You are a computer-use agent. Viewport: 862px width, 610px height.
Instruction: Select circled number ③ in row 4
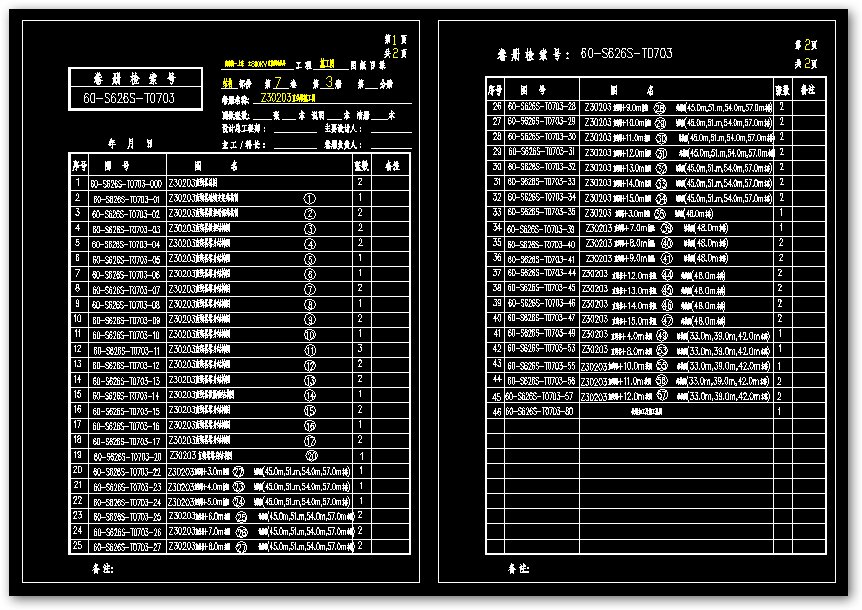pyautogui.click(x=308, y=230)
